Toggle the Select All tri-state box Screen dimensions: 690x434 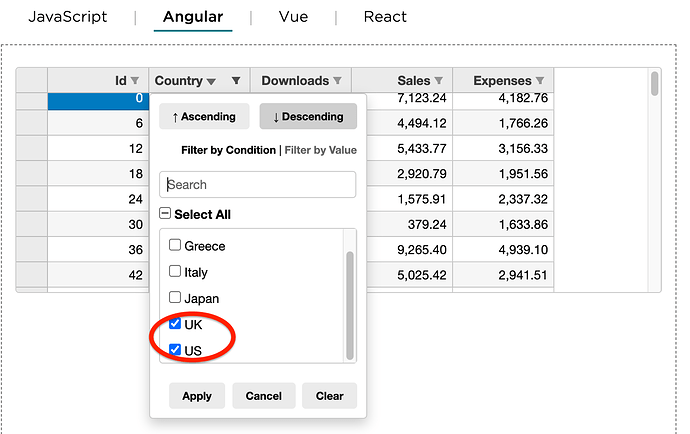click(x=165, y=213)
